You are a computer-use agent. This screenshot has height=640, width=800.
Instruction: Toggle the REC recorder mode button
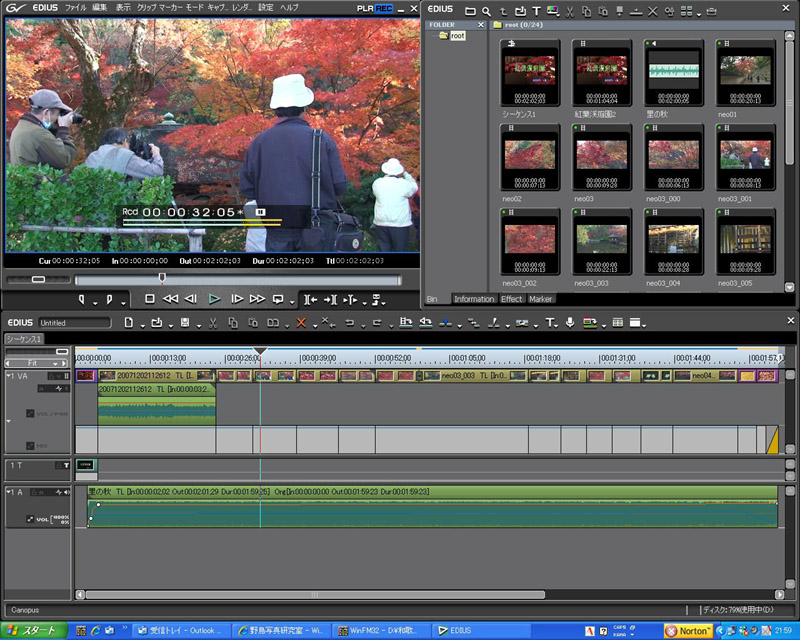[x=384, y=8]
